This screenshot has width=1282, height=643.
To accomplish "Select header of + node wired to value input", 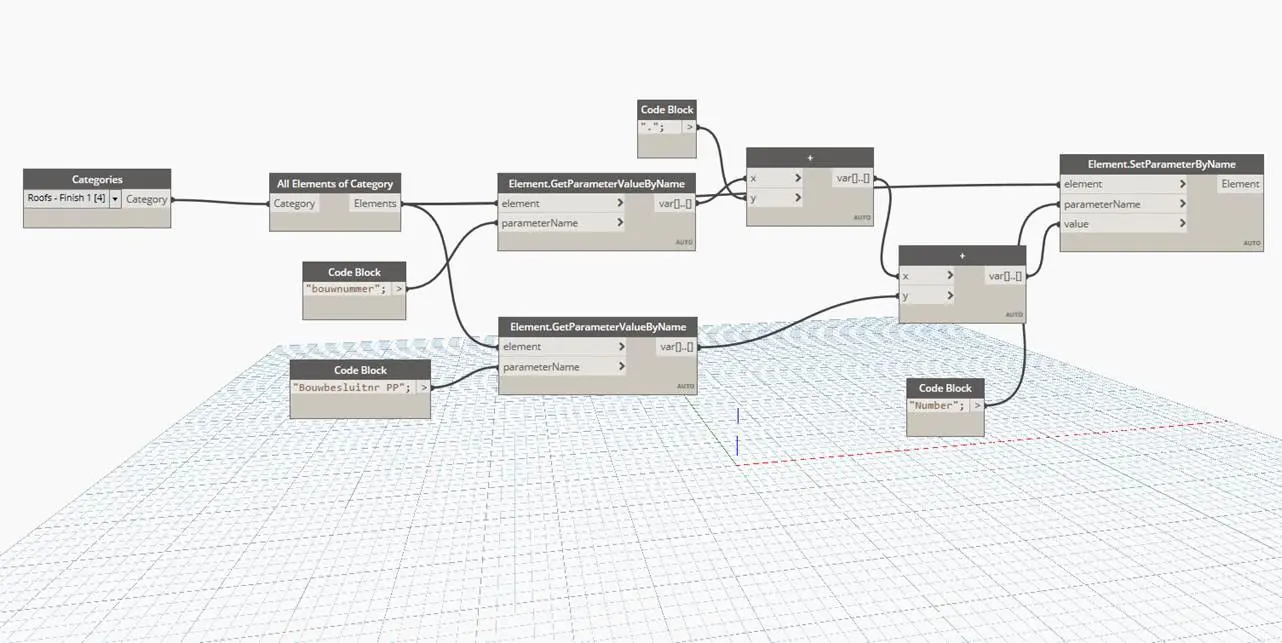I will (962, 256).
